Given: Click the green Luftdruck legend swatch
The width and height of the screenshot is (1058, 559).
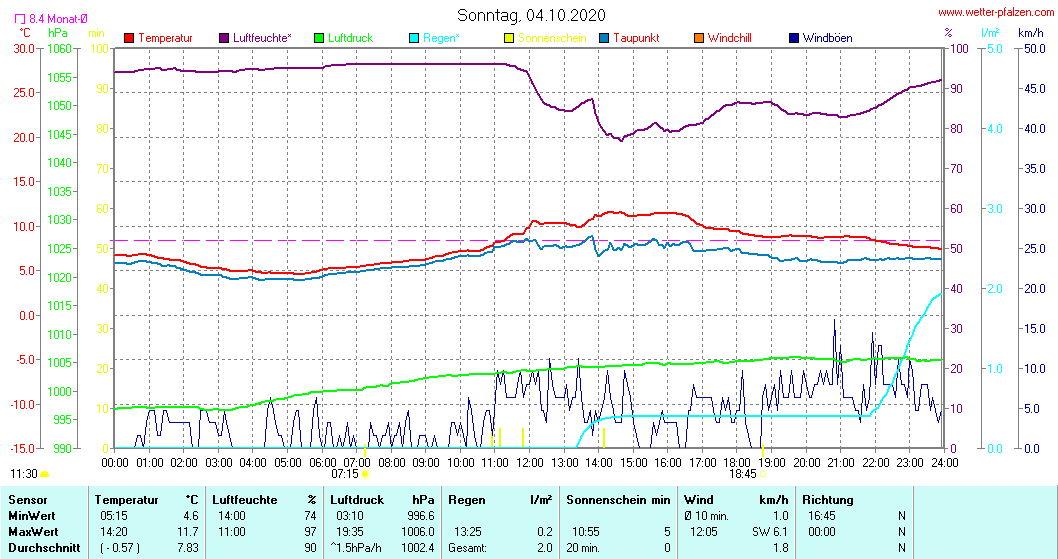Looking at the screenshot, I should pyautogui.click(x=319, y=38).
